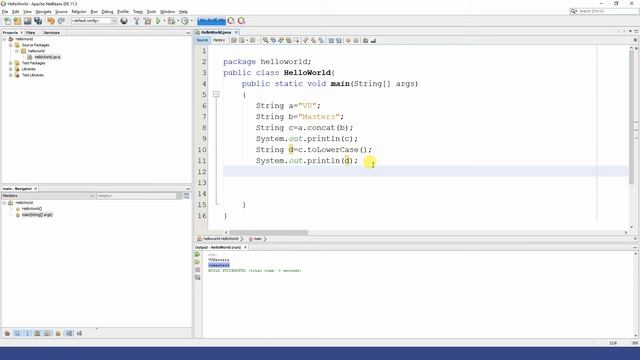Click the Open Project toolbar icon
Viewport: 640px width, 360px height.
coord(27,21)
